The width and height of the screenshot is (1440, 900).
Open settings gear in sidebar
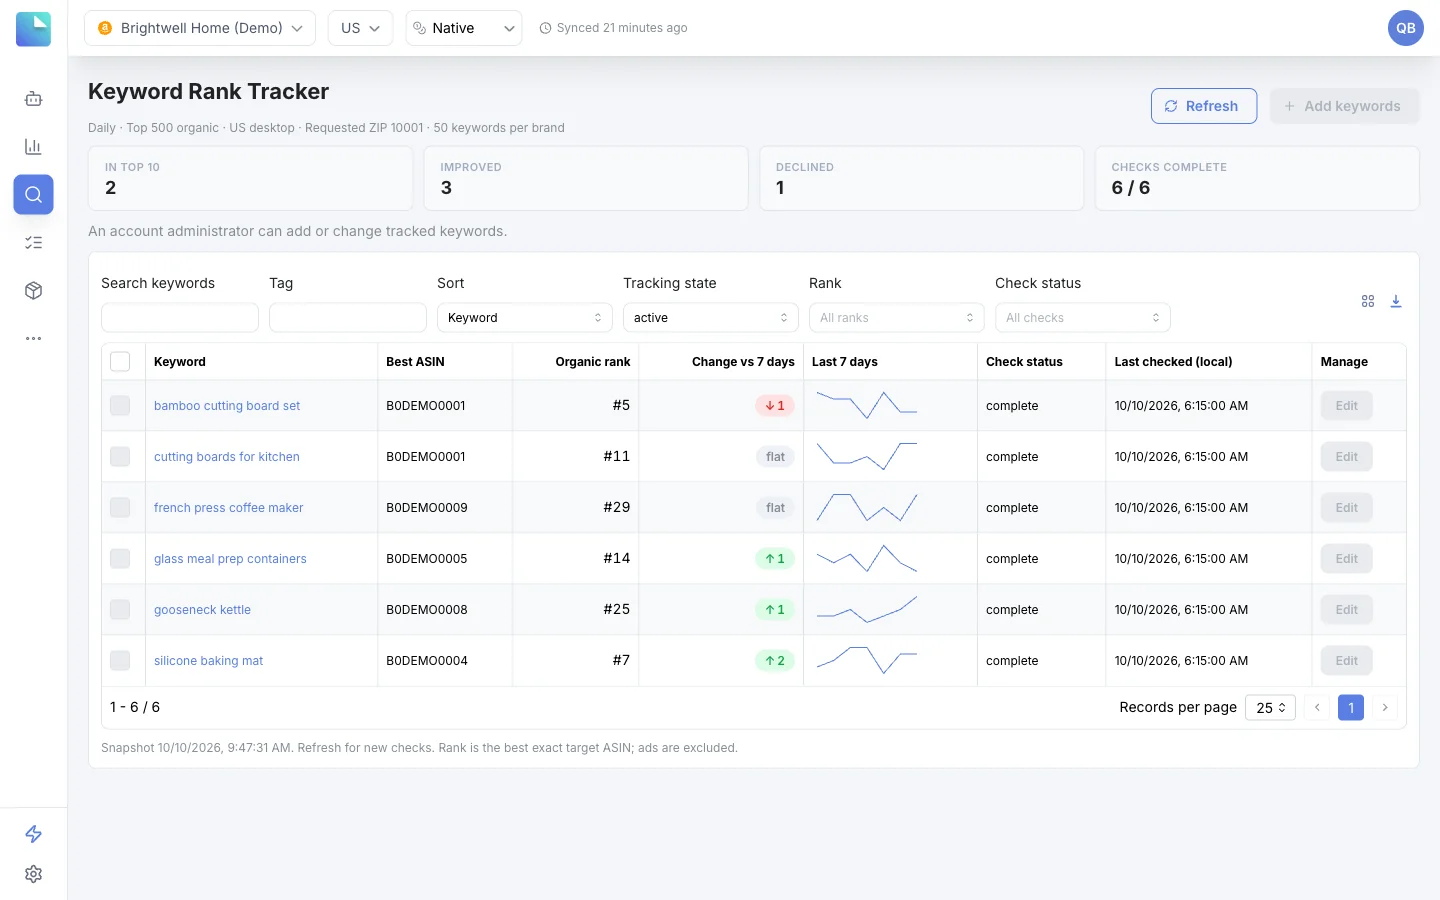point(33,874)
